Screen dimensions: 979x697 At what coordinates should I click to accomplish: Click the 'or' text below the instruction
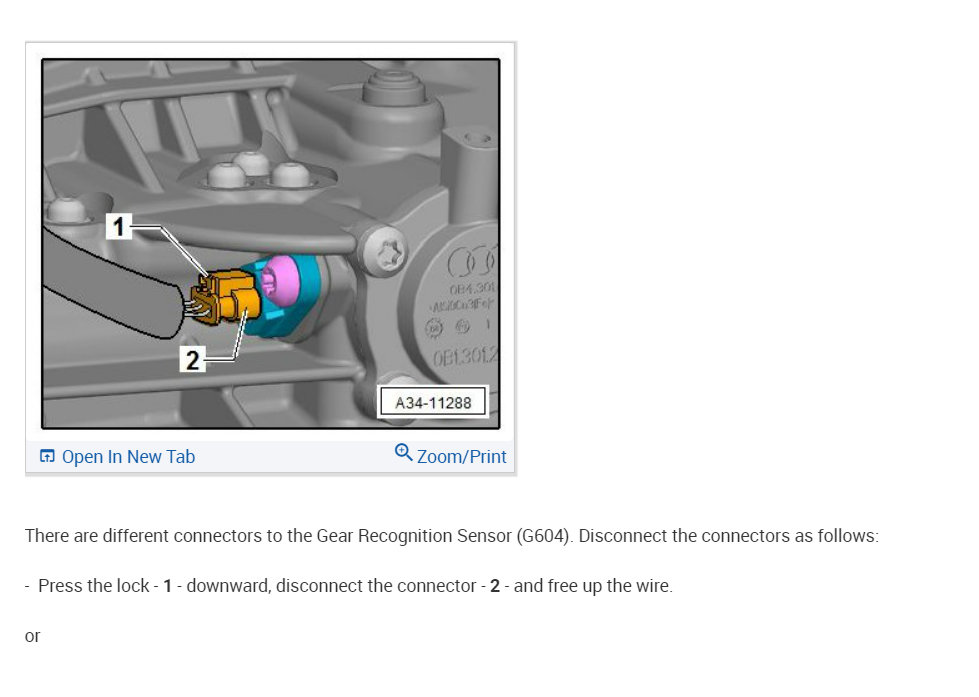32,636
